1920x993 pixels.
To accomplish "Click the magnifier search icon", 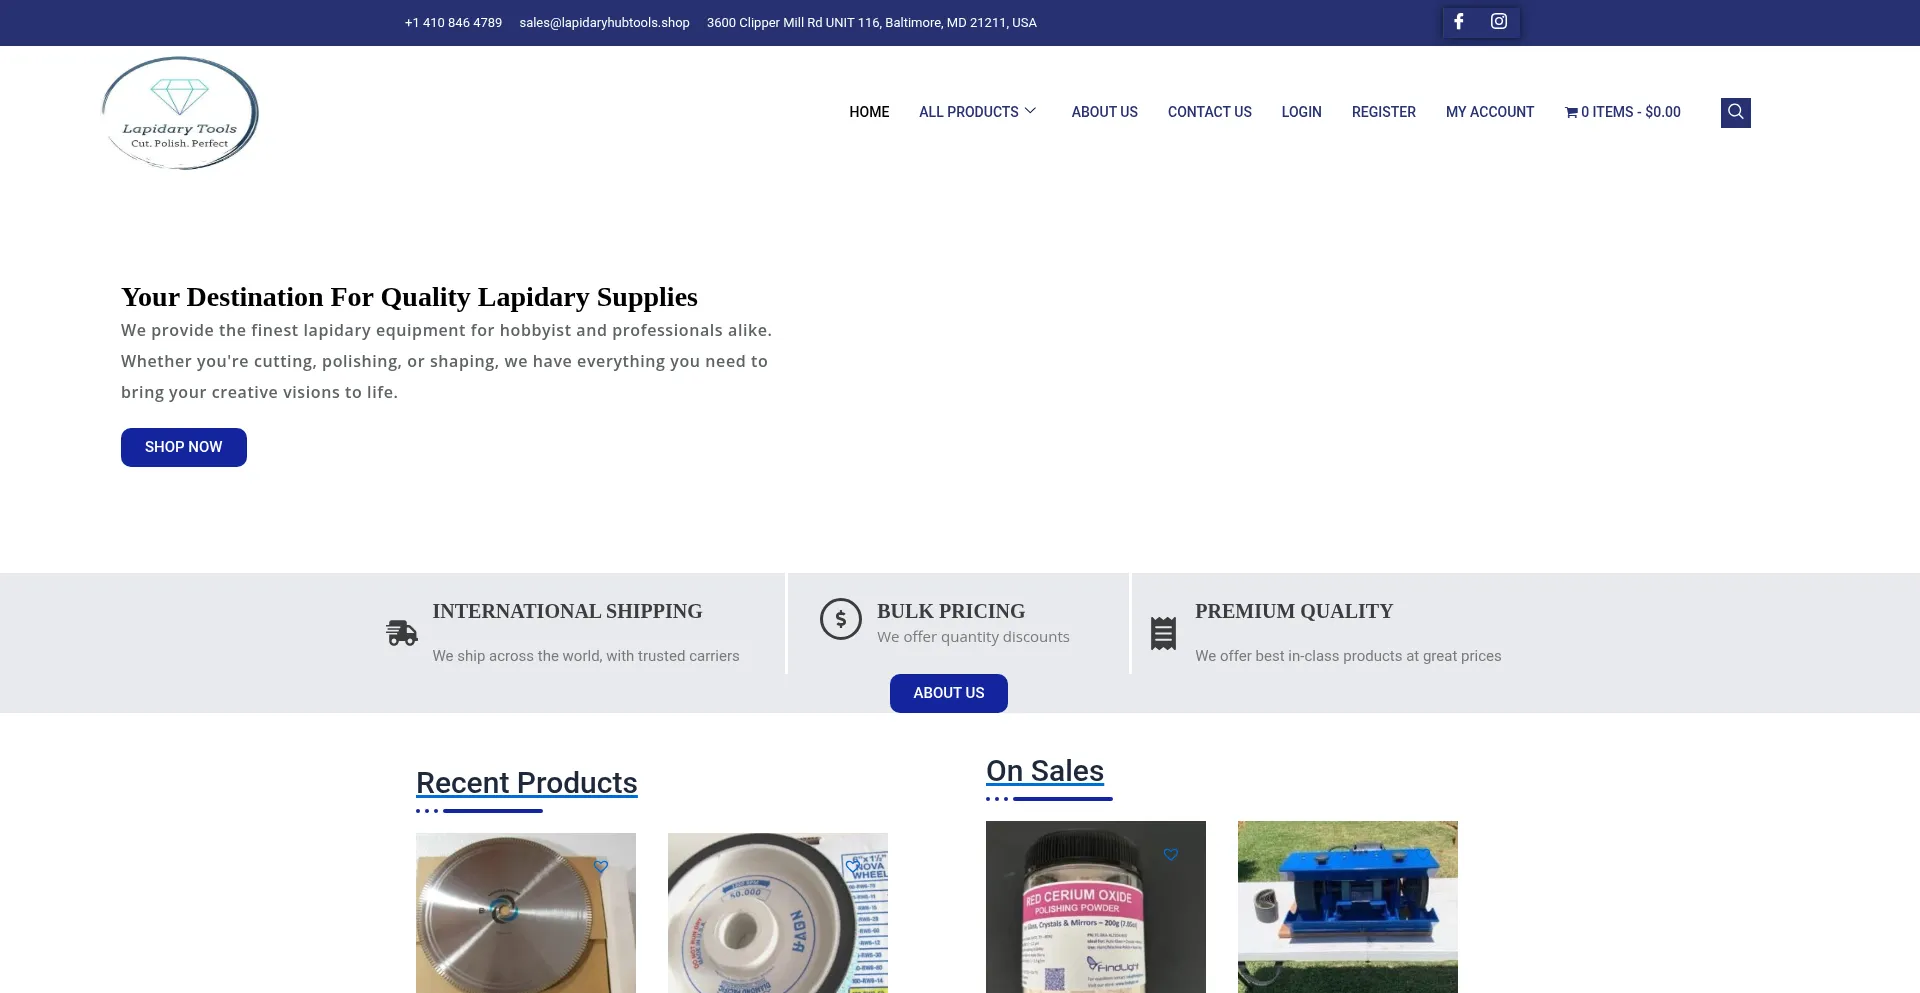I will (x=1735, y=112).
